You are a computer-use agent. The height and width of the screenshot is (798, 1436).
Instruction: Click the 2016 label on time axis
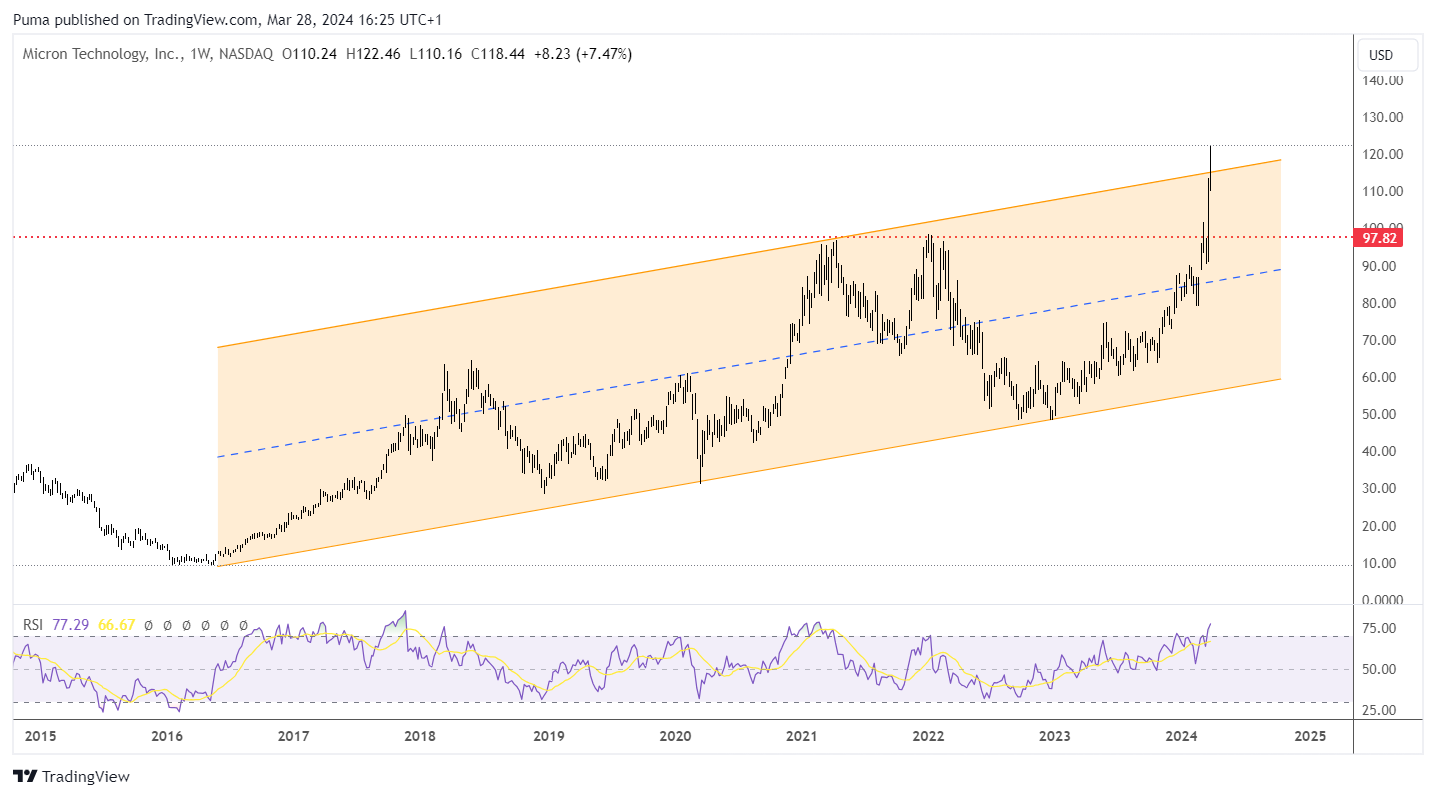tap(167, 736)
